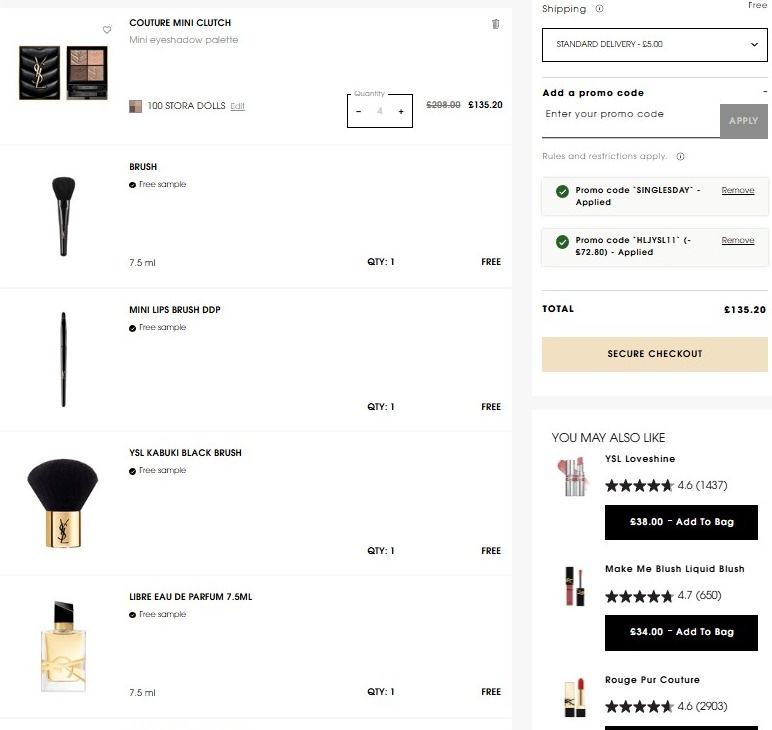Viewport: 772px width, 730px height.
Task: Remove the SINGLESDAY promo code
Action: pos(738,190)
